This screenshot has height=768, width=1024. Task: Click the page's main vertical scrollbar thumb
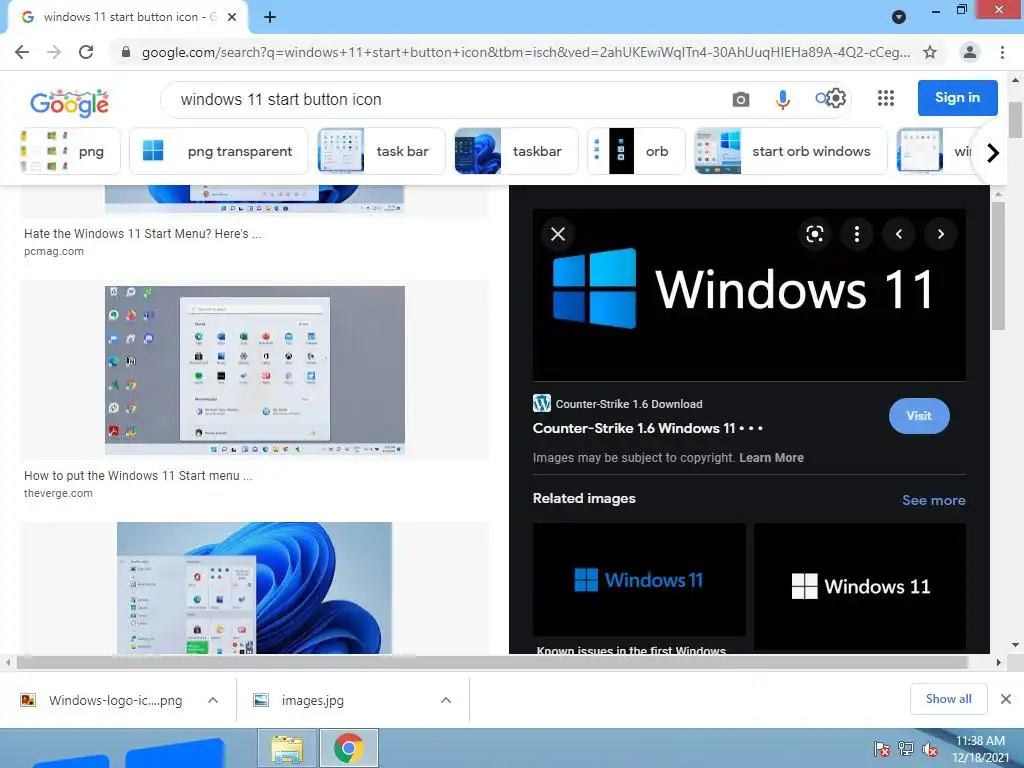click(x=1015, y=120)
